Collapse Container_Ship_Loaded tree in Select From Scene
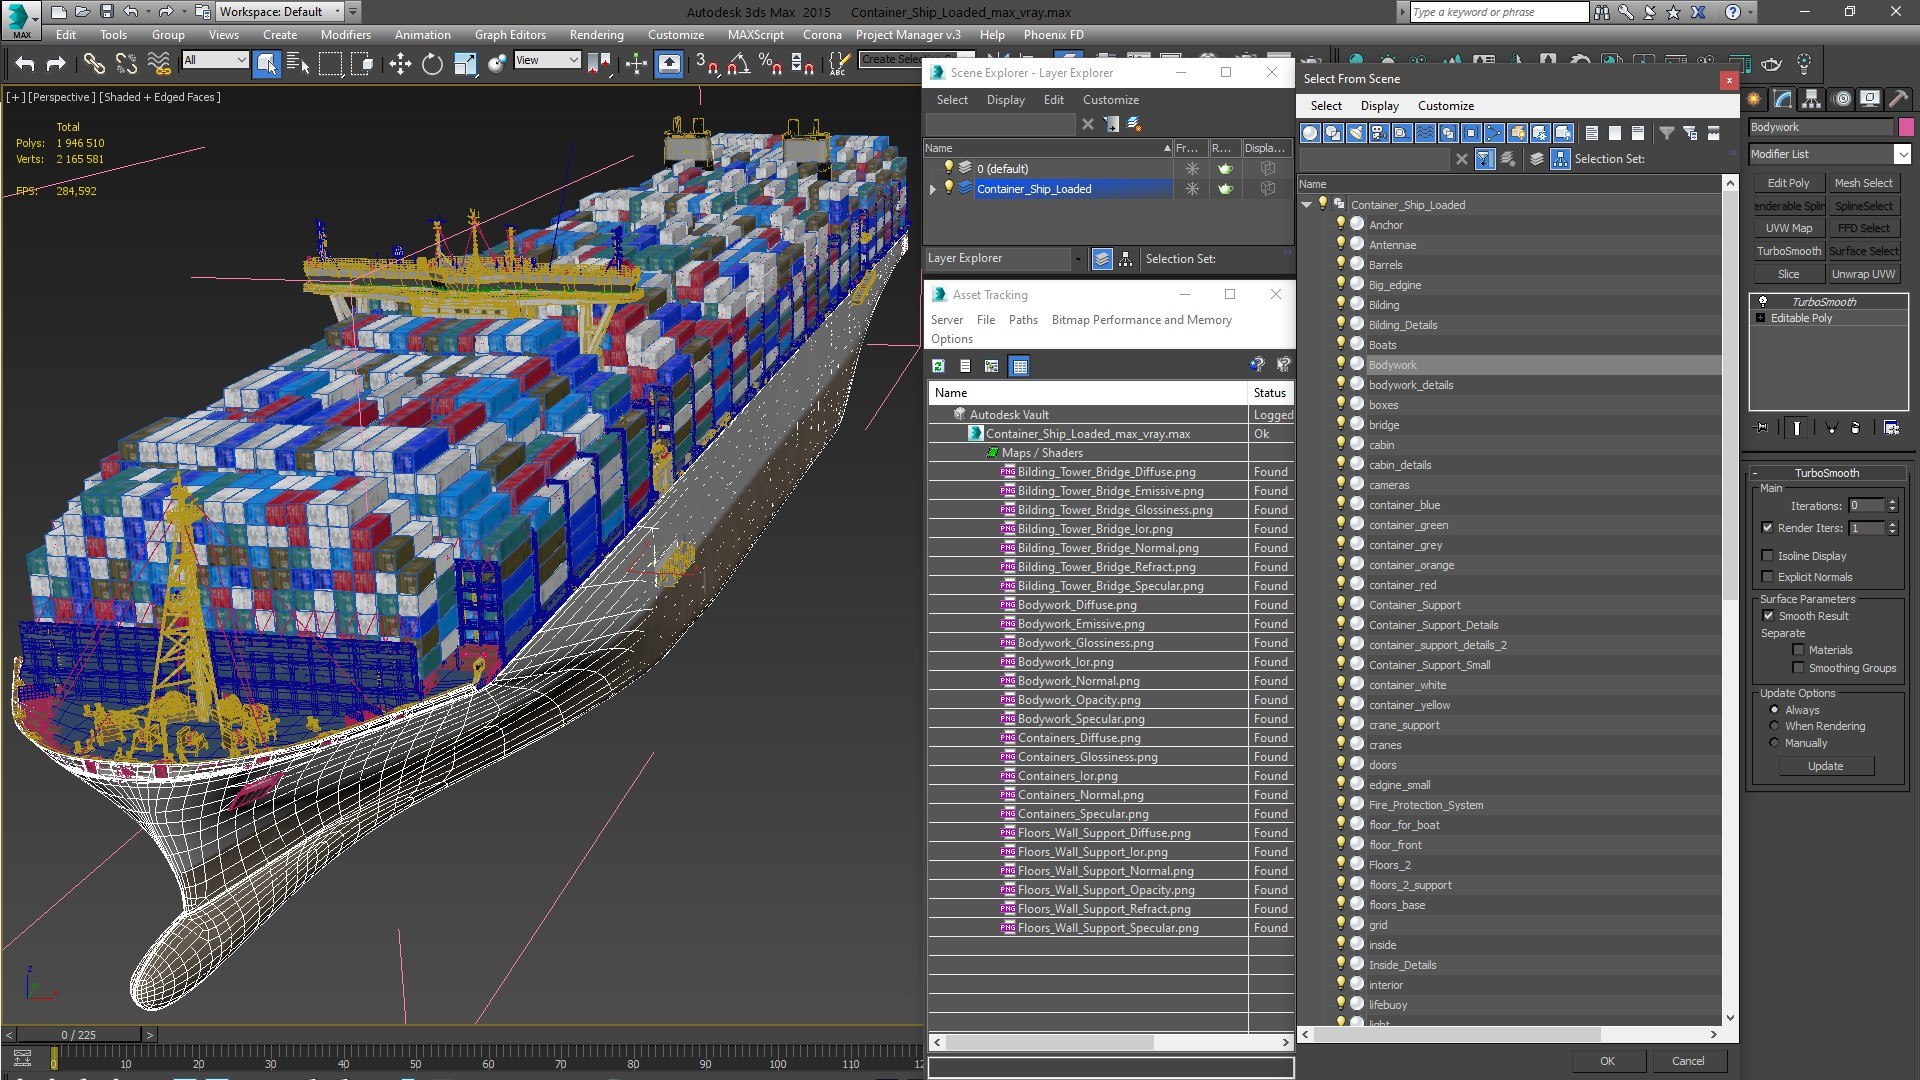 [1306, 204]
